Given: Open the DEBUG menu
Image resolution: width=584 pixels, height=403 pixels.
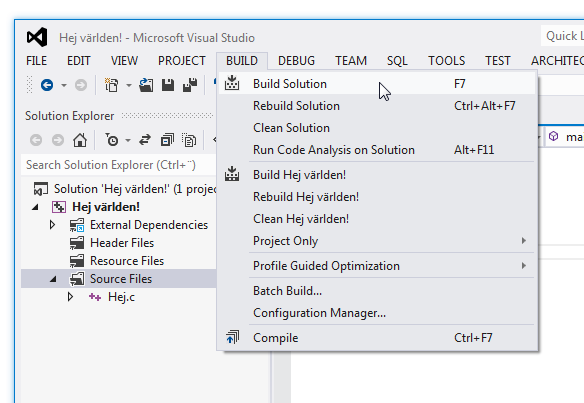Looking at the screenshot, I should click(x=296, y=61).
